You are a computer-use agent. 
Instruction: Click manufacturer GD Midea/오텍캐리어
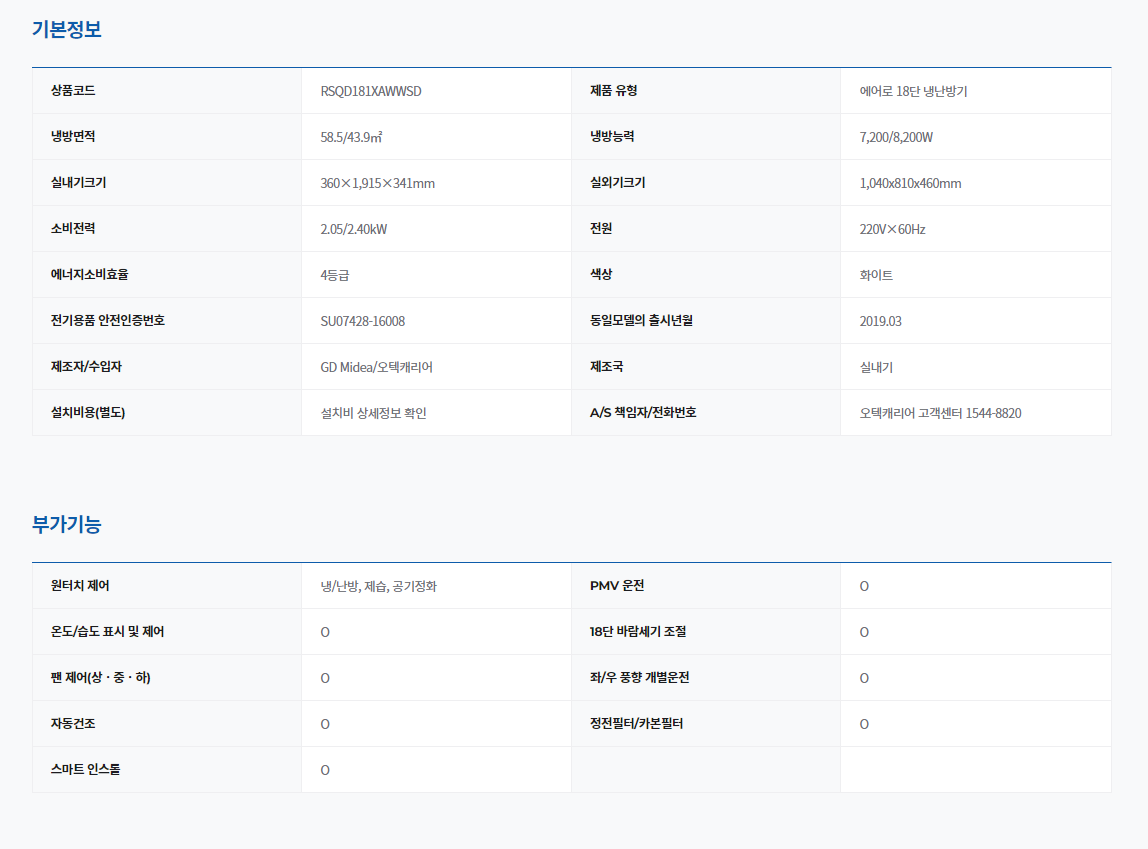tap(376, 367)
